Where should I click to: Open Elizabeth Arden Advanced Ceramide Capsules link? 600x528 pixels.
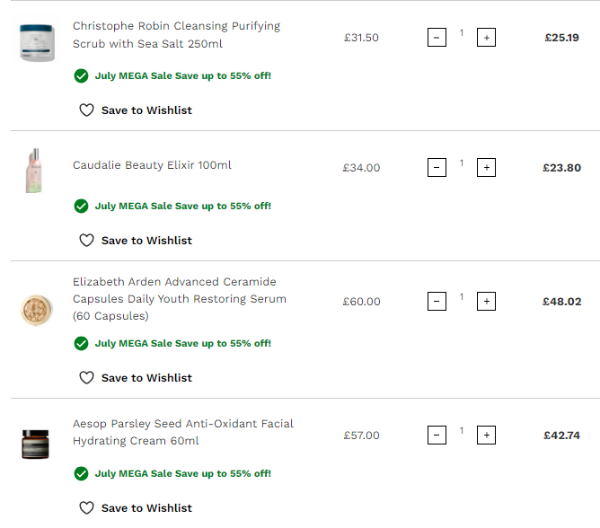point(180,299)
